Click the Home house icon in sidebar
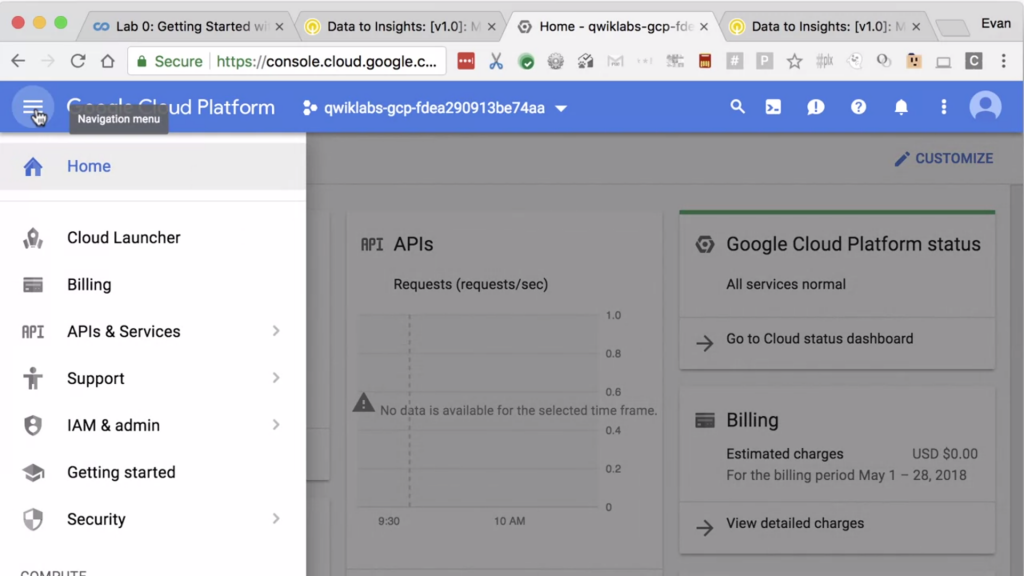 33,167
